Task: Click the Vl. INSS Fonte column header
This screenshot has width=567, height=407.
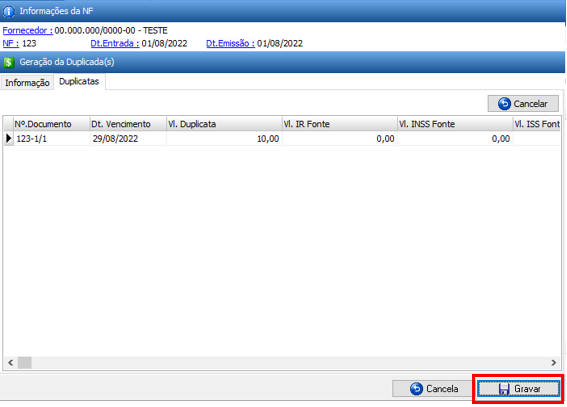Action: (x=455, y=124)
